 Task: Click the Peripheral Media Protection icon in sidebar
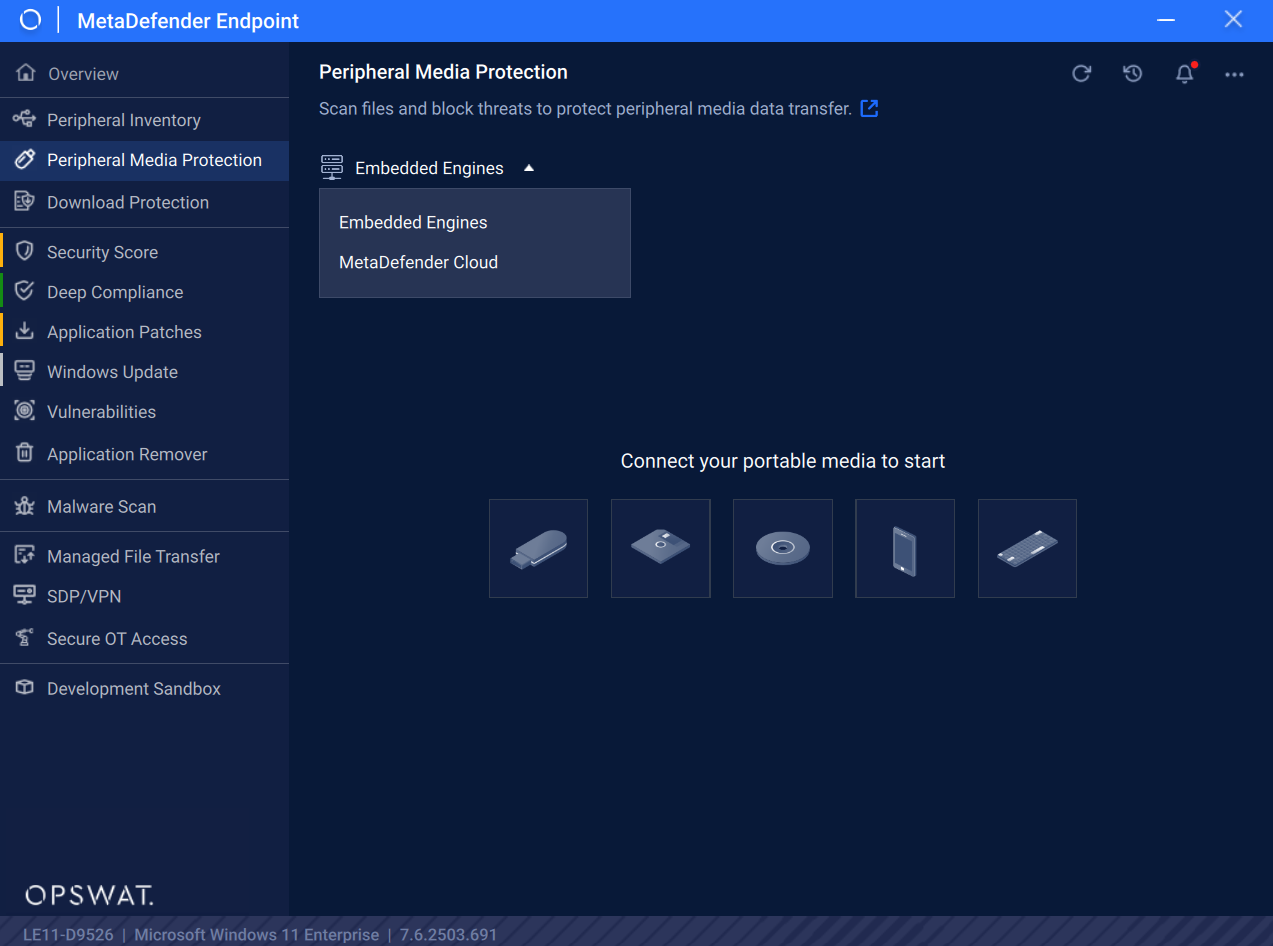click(25, 160)
